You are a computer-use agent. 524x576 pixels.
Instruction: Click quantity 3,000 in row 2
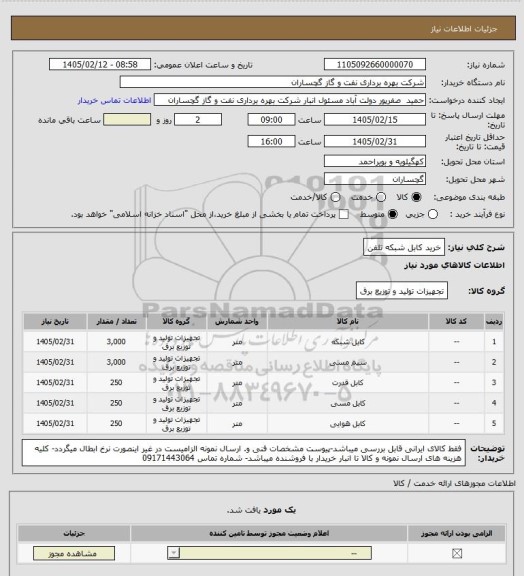pyautogui.click(x=116, y=362)
